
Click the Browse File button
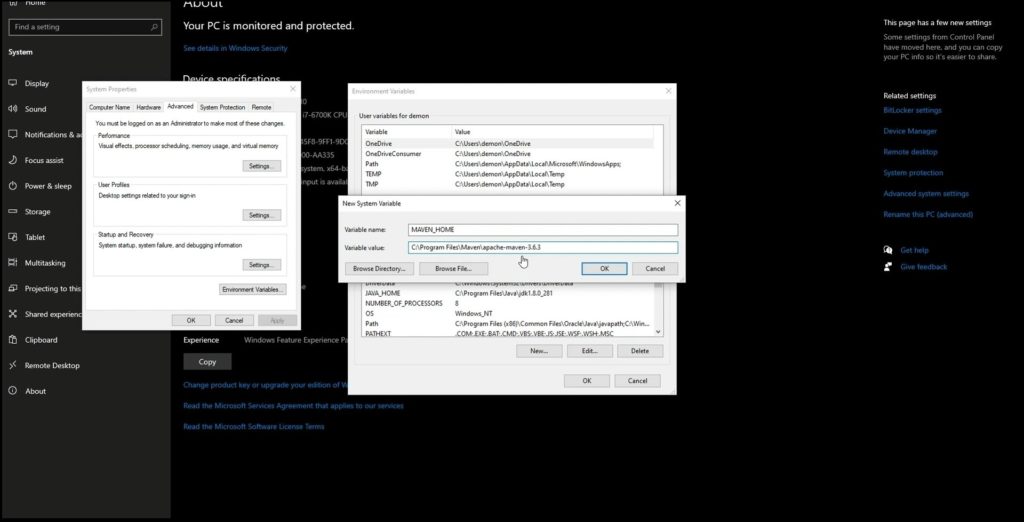point(453,269)
